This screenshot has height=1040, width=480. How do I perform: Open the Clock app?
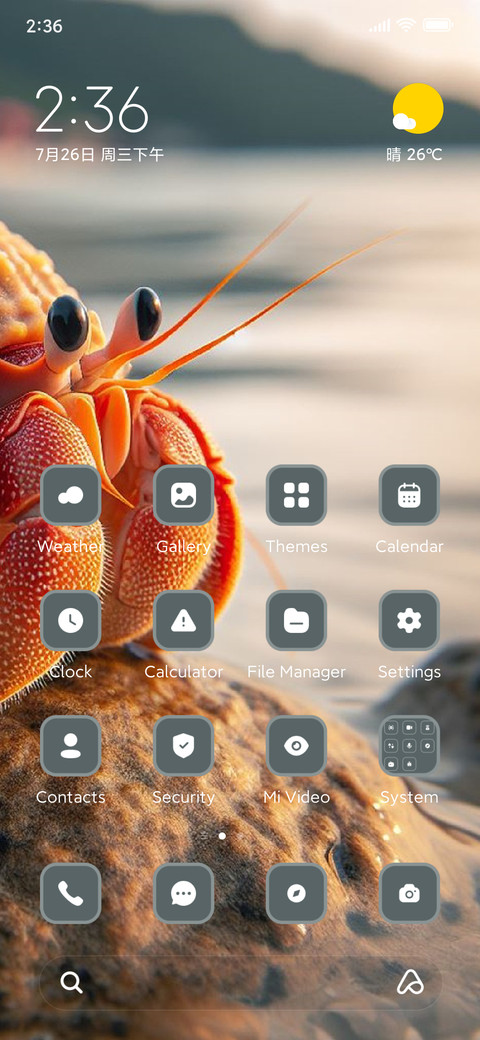click(70, 620)
